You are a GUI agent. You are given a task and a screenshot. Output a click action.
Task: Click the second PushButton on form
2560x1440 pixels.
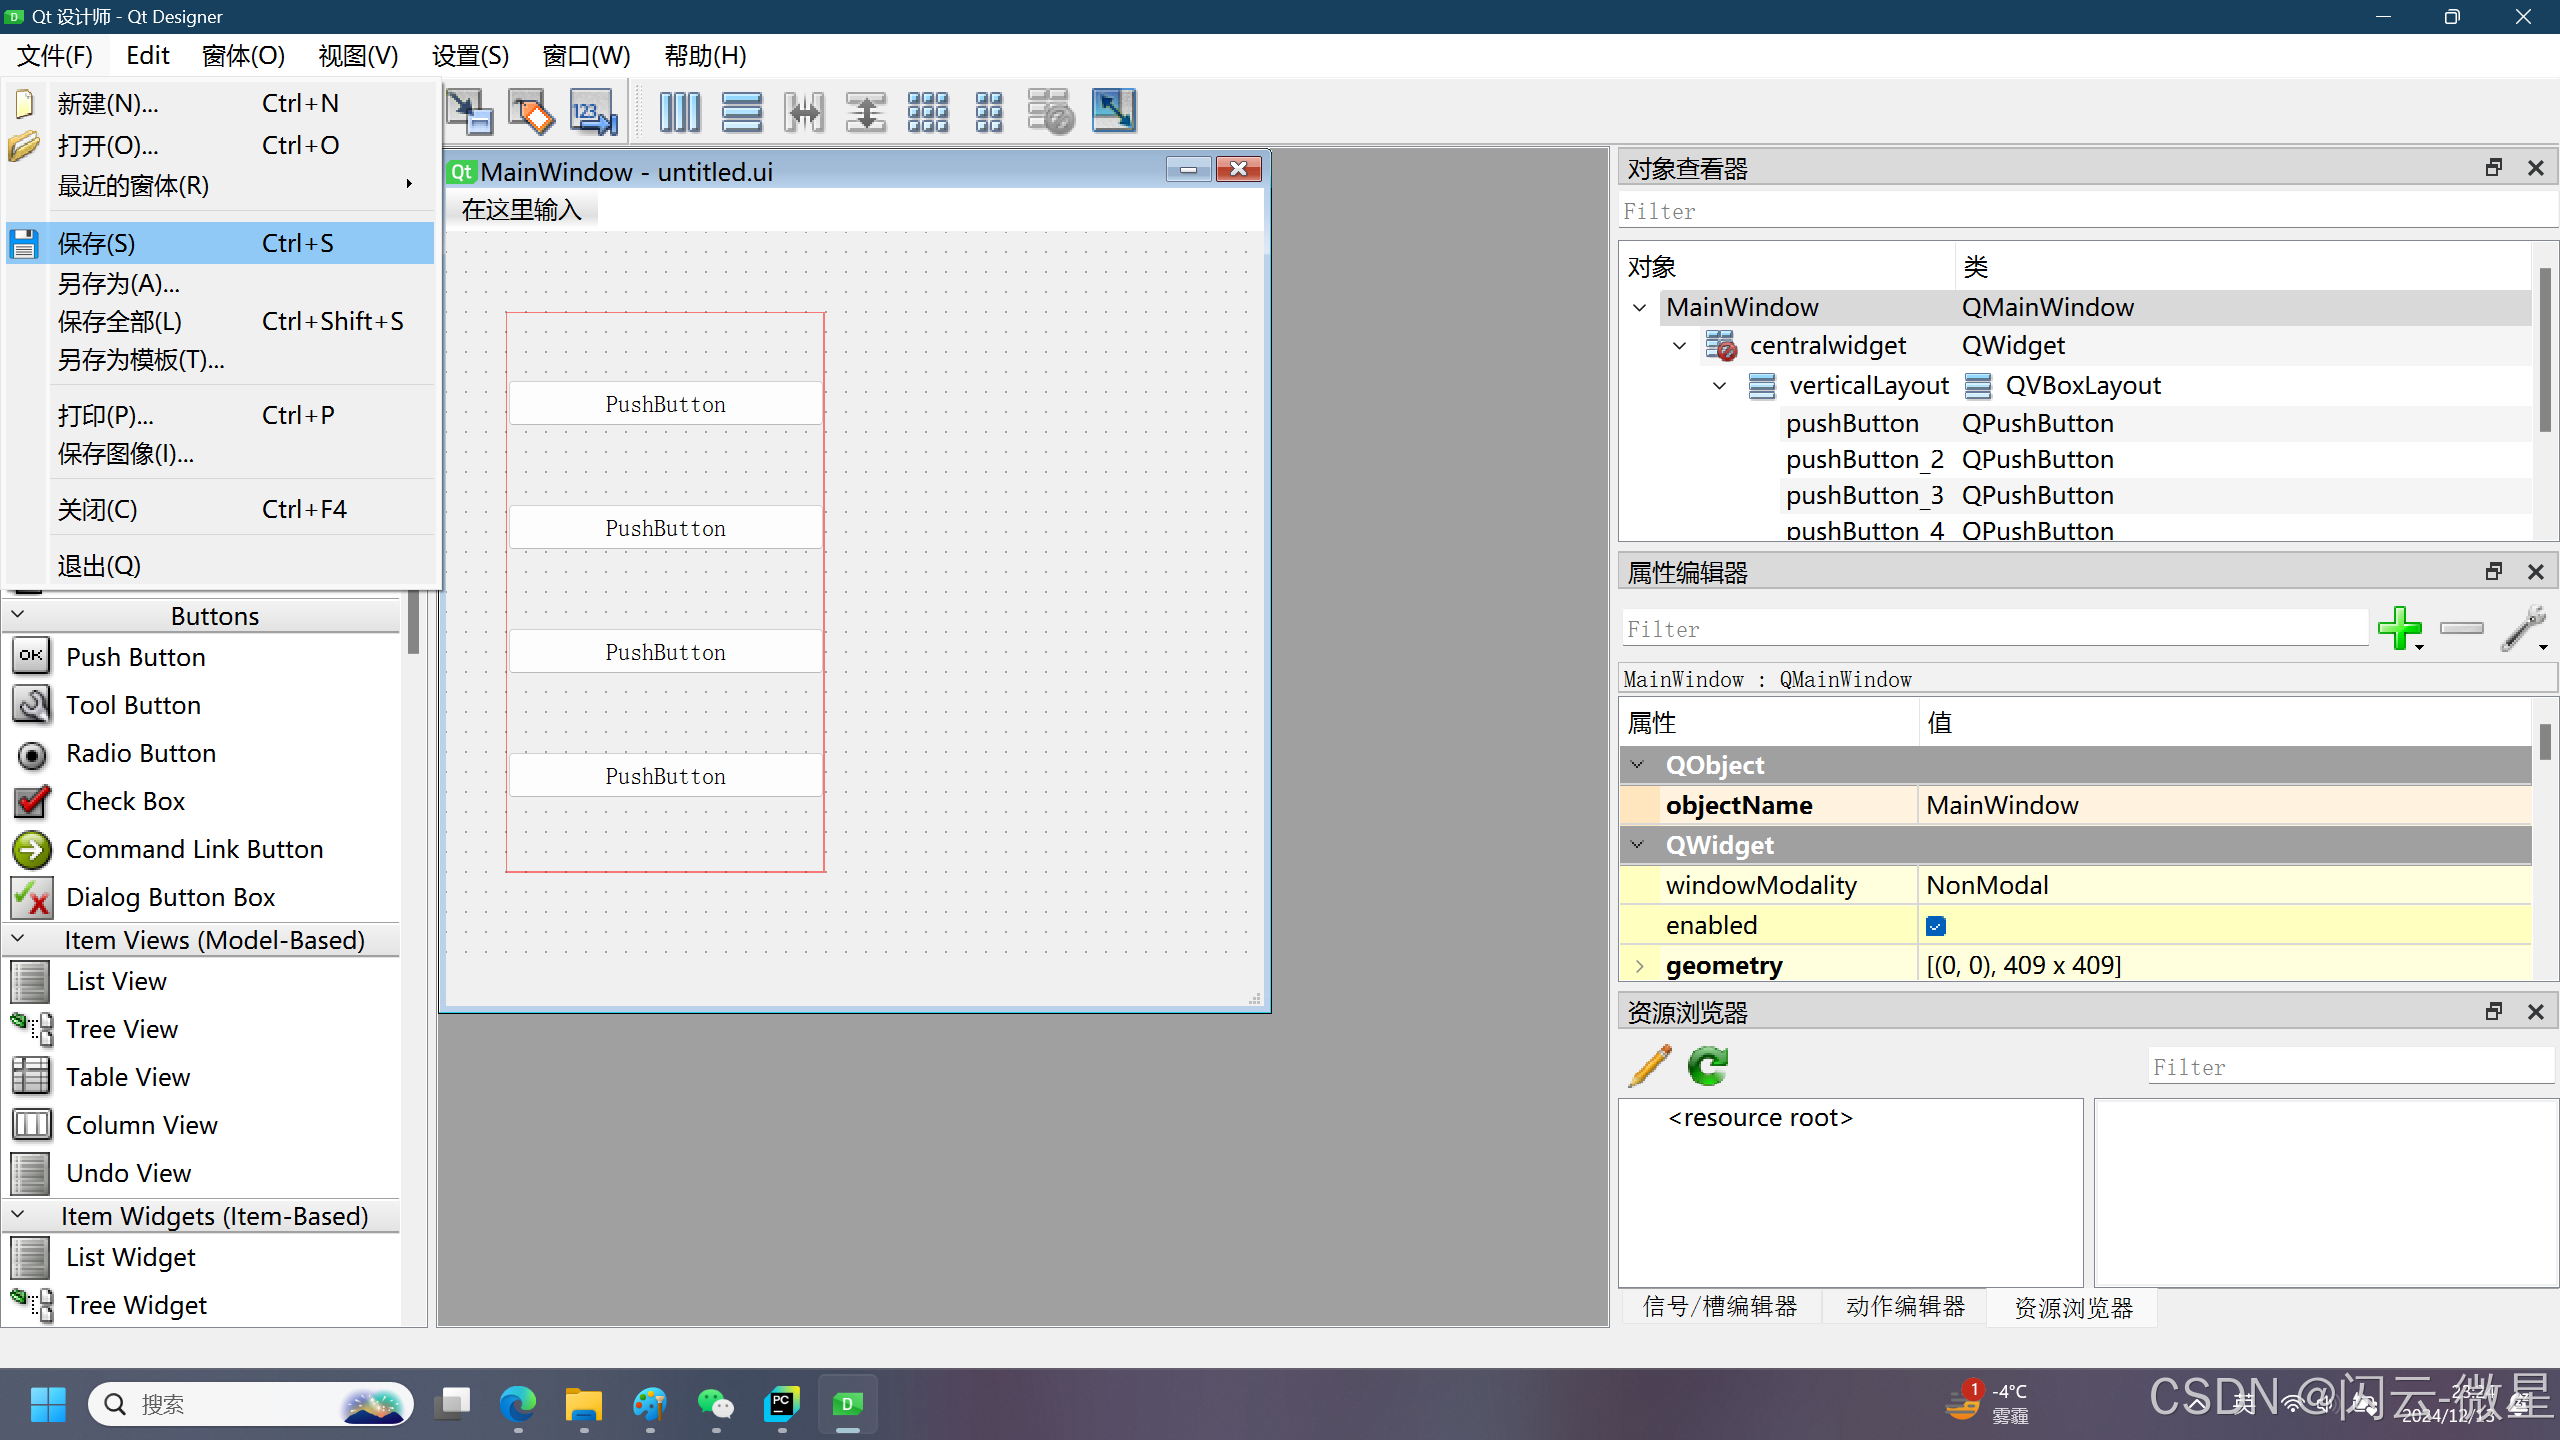pyautogui.click(x=665, y=528)
